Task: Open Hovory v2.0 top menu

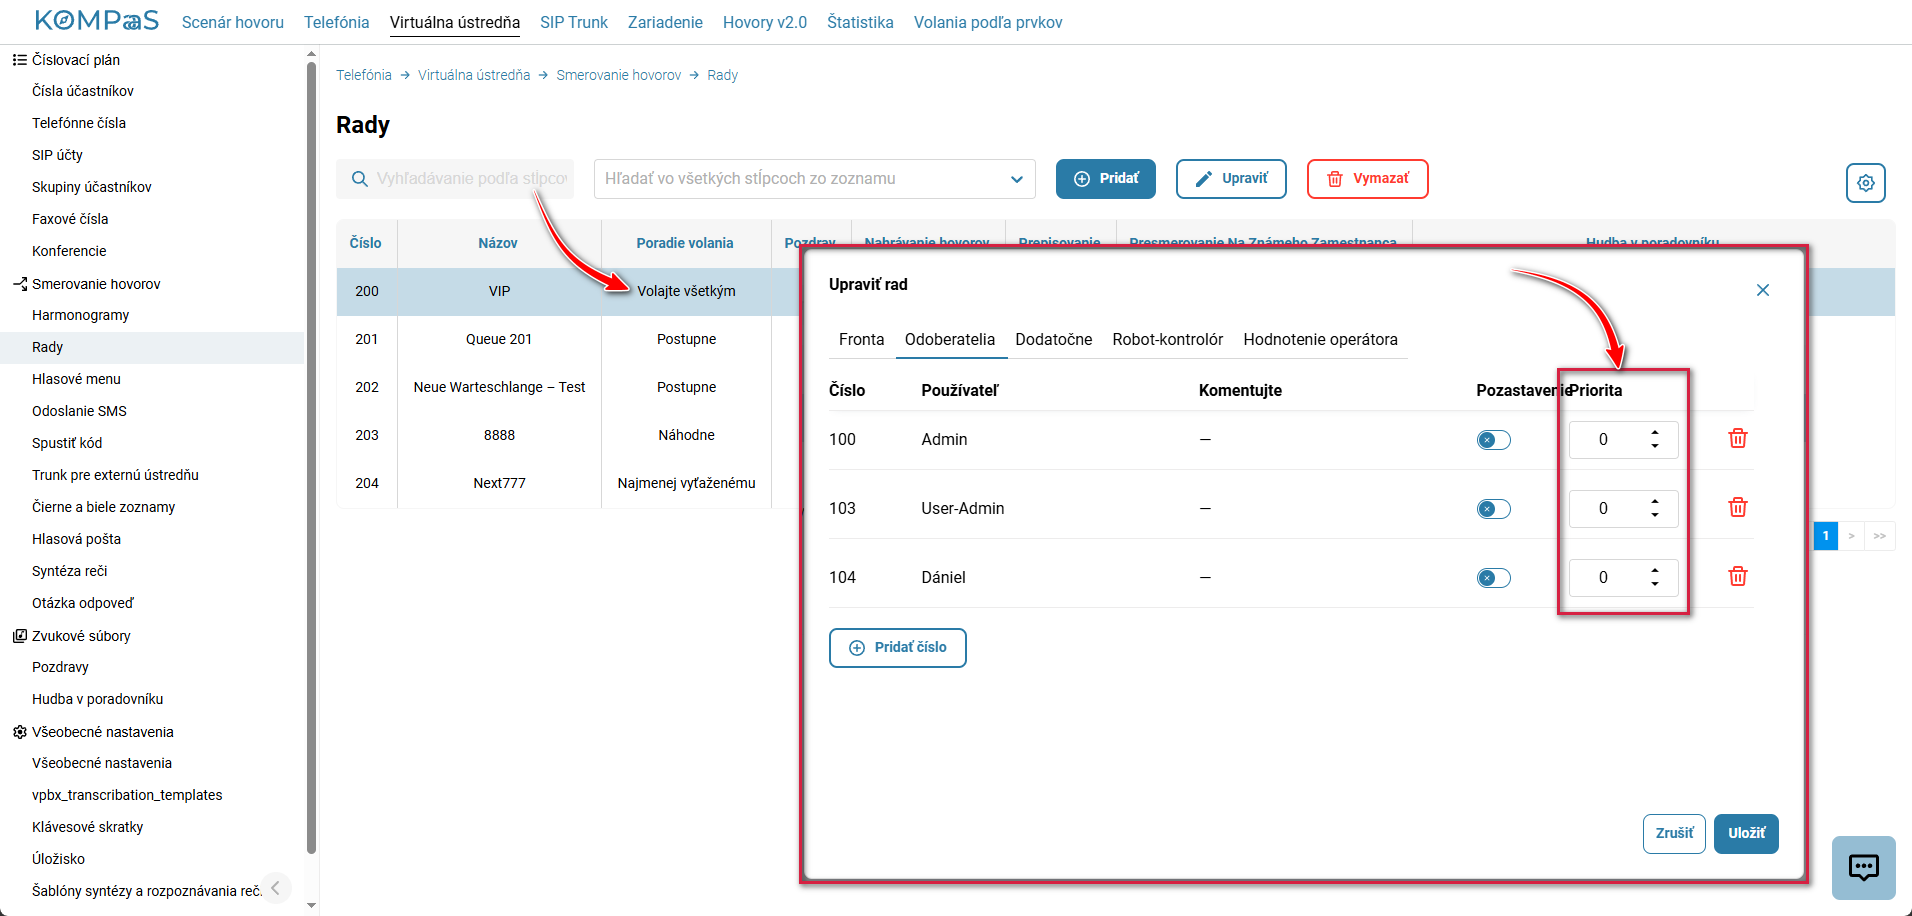Action: (765, 22)
